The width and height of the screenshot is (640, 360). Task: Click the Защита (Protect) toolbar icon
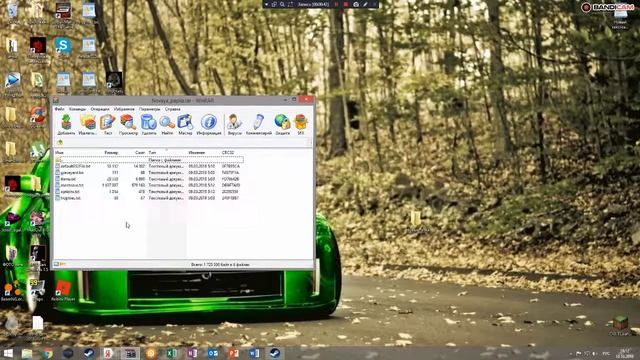point(282,124)
